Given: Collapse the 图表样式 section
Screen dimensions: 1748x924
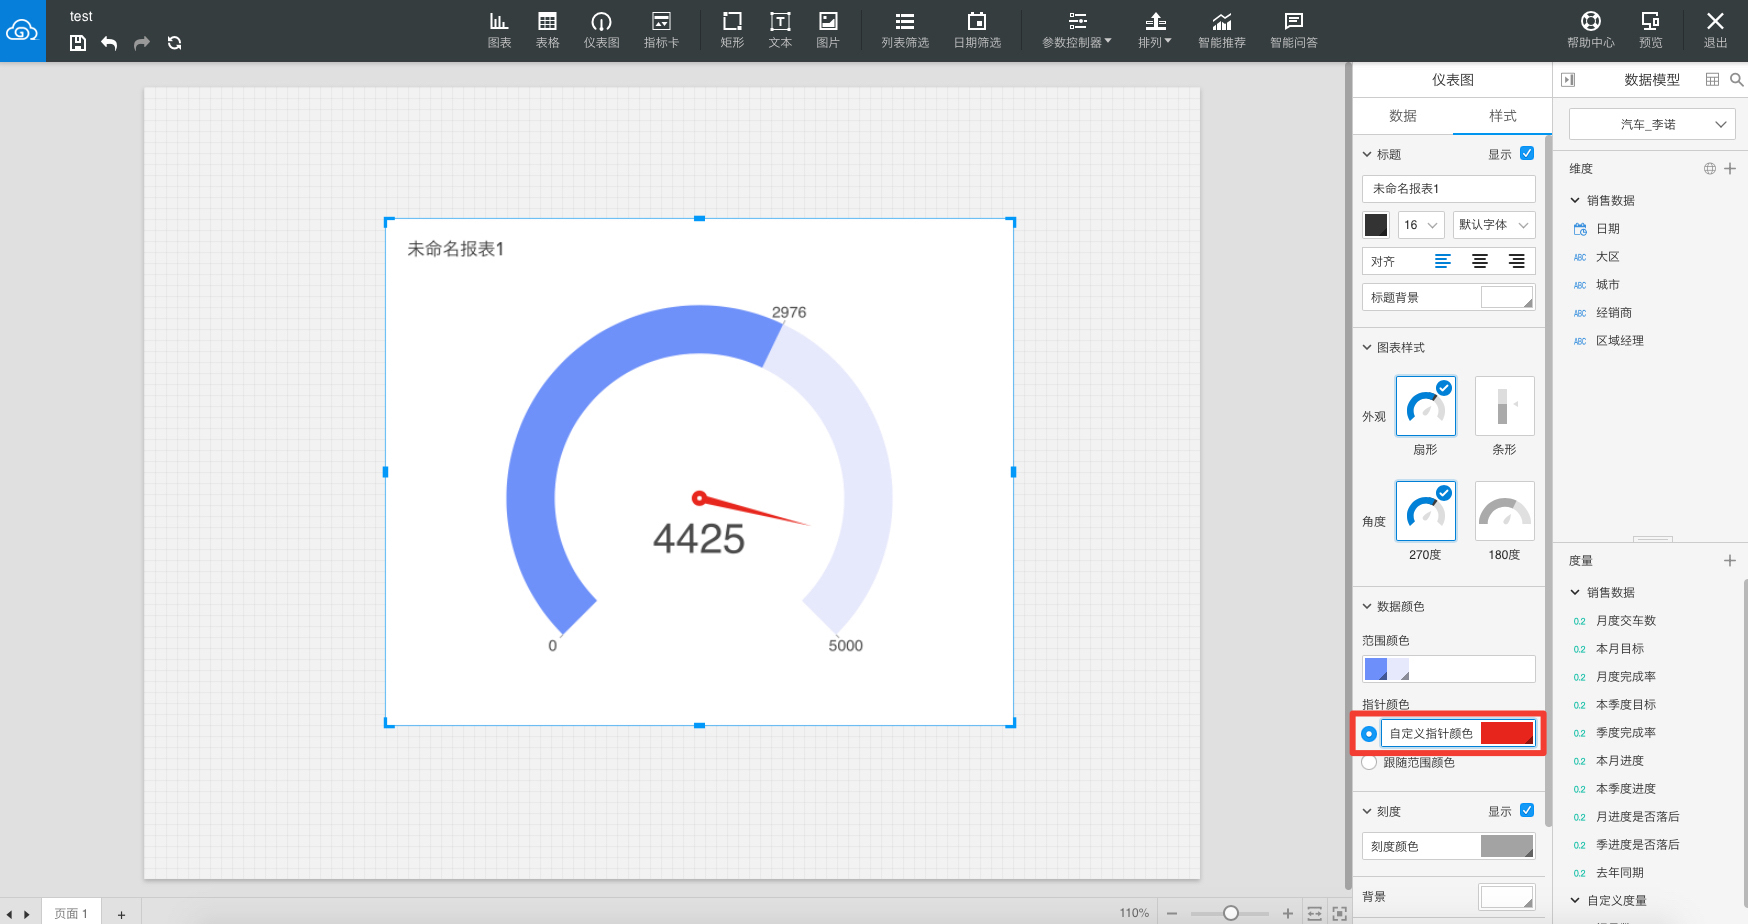Looking at the screenshot, I should click(x=1367, y=347).
